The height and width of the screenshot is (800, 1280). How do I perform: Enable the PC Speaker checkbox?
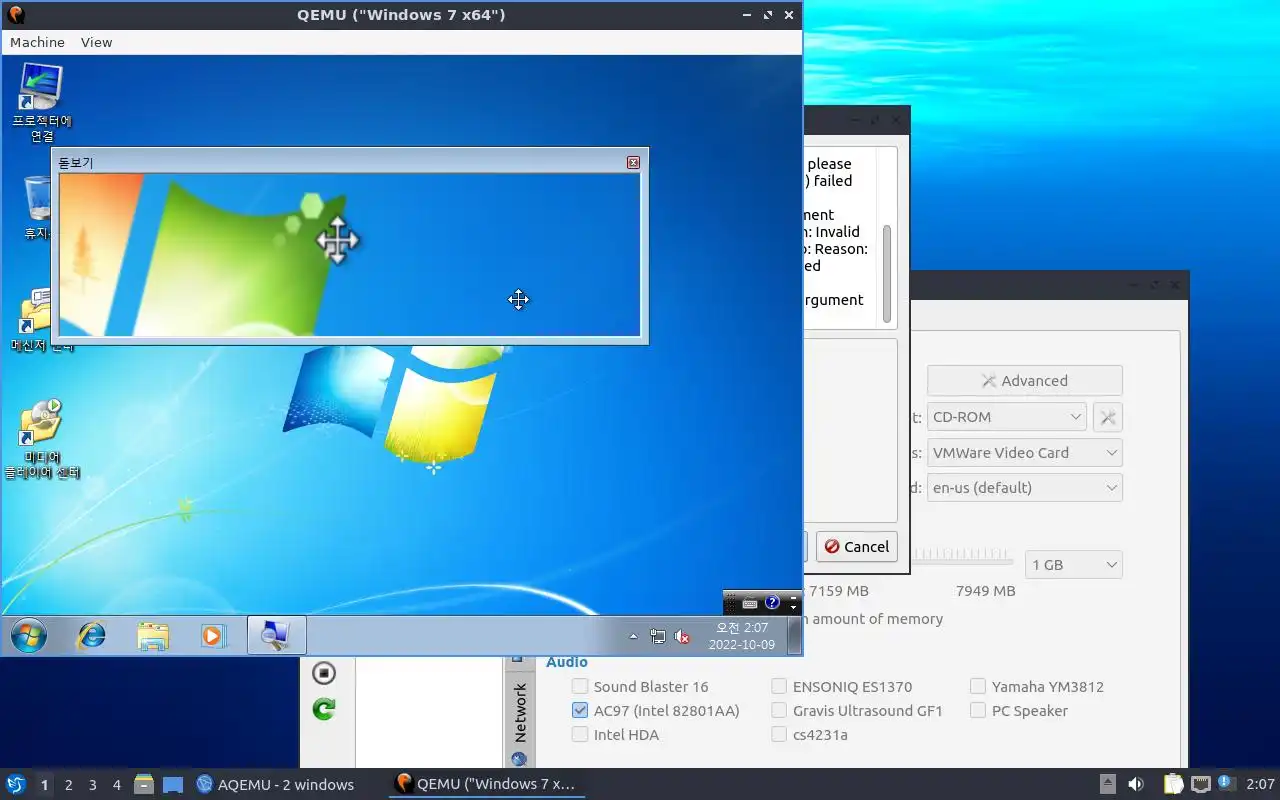978,711
